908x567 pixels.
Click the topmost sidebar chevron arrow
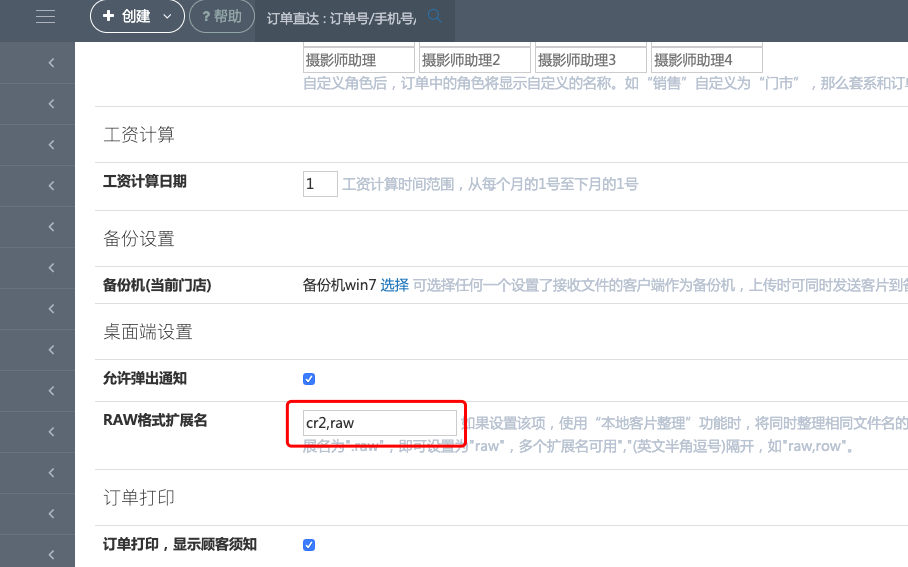(51, 63)
